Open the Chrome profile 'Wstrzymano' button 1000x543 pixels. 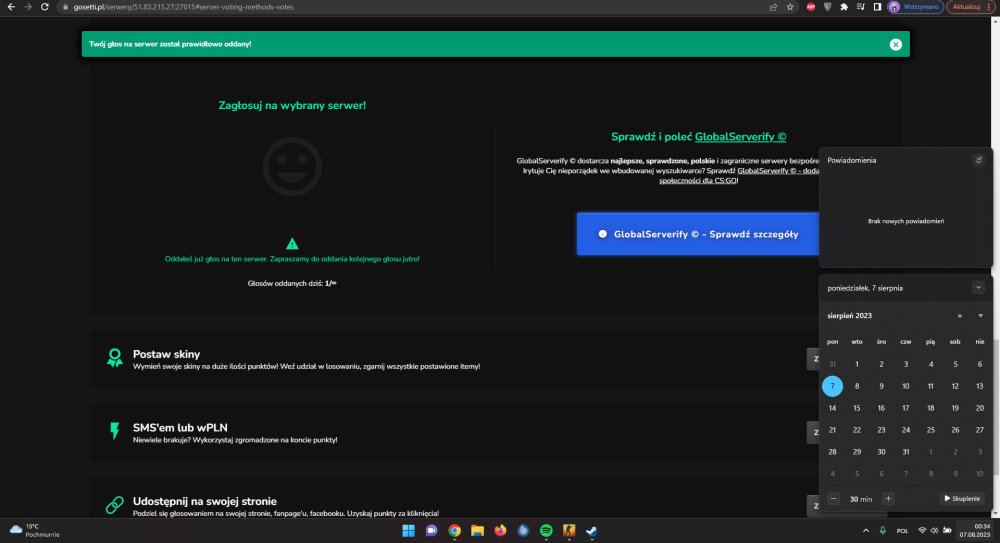[915, 7]
